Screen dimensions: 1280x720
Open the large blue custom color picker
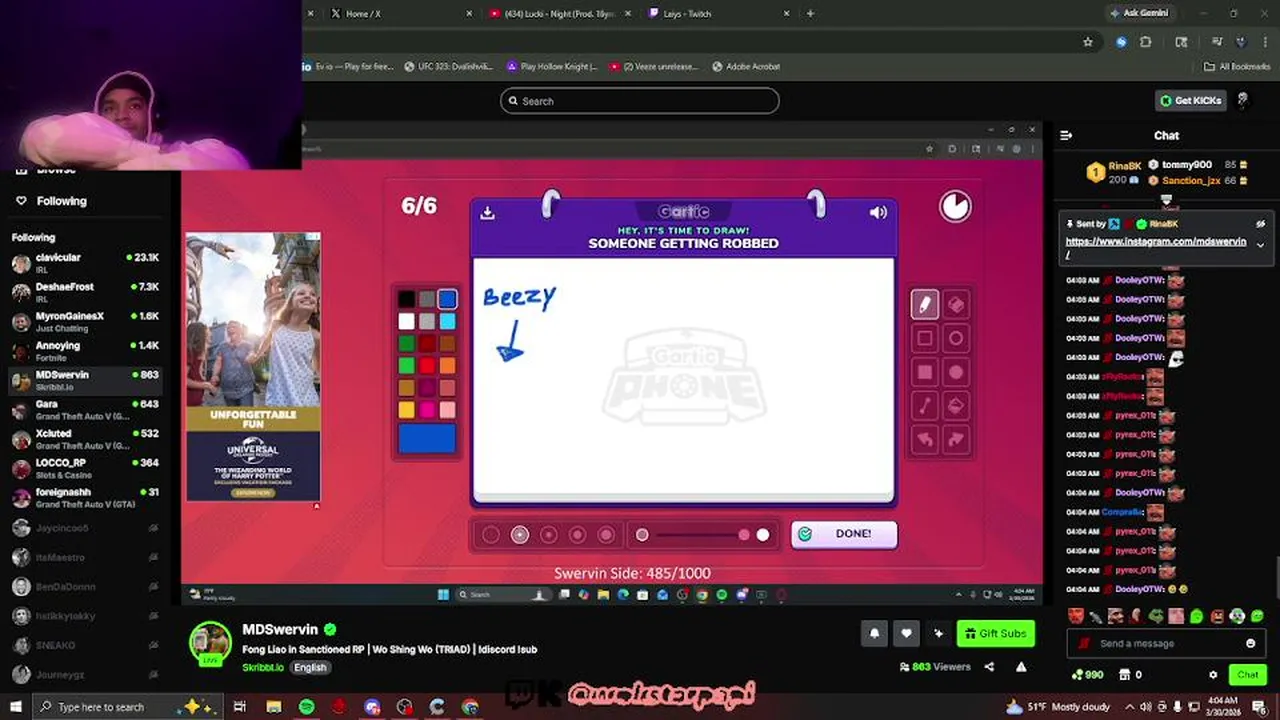coord(427,439)
